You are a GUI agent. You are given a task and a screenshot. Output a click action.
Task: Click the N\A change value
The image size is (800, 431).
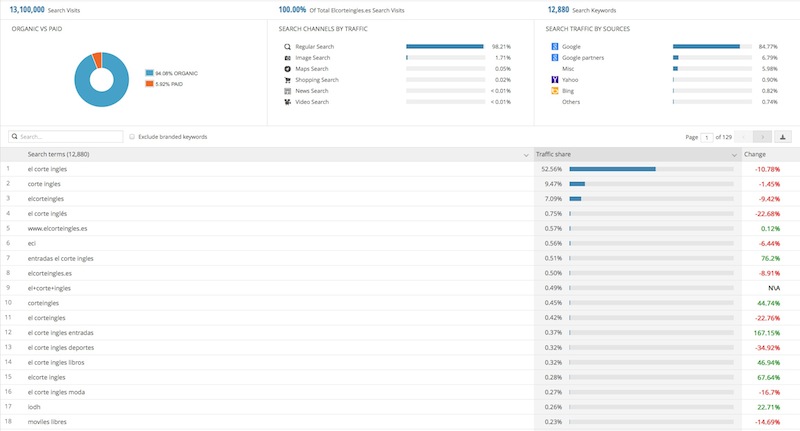click(x=774, y=288)
